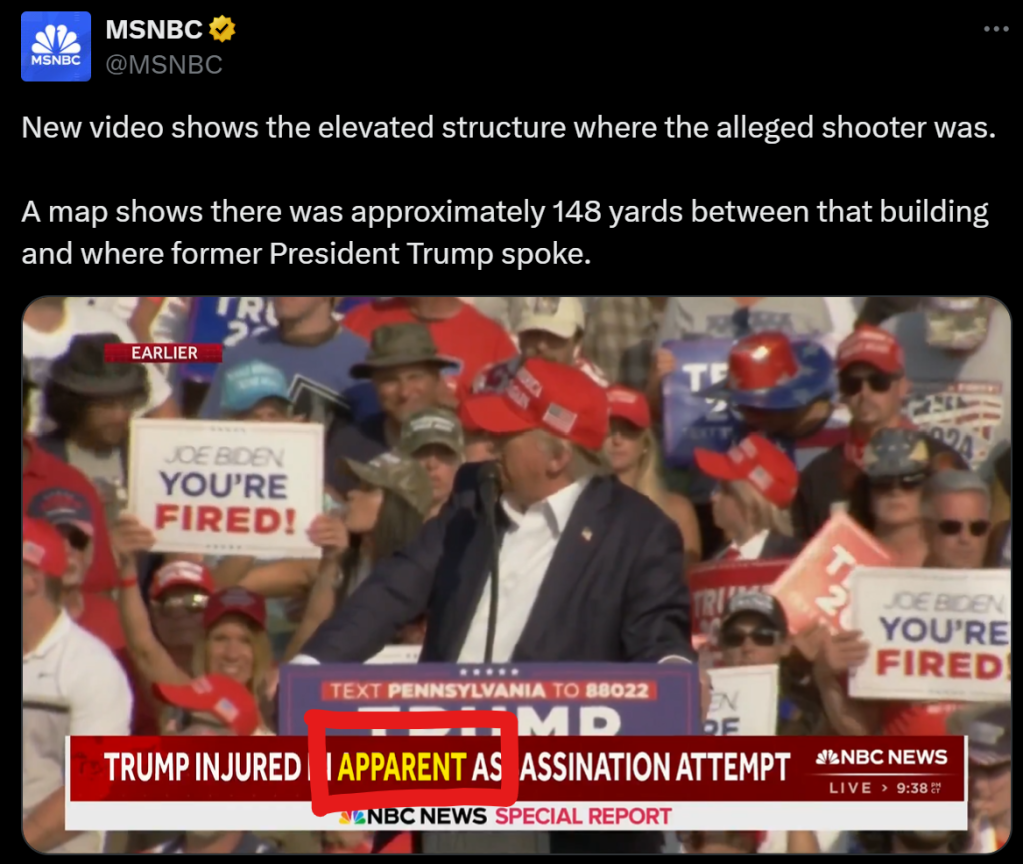
Task: Click the LIVE 9:38 time indicator
Action: click(x=885, y=788)
